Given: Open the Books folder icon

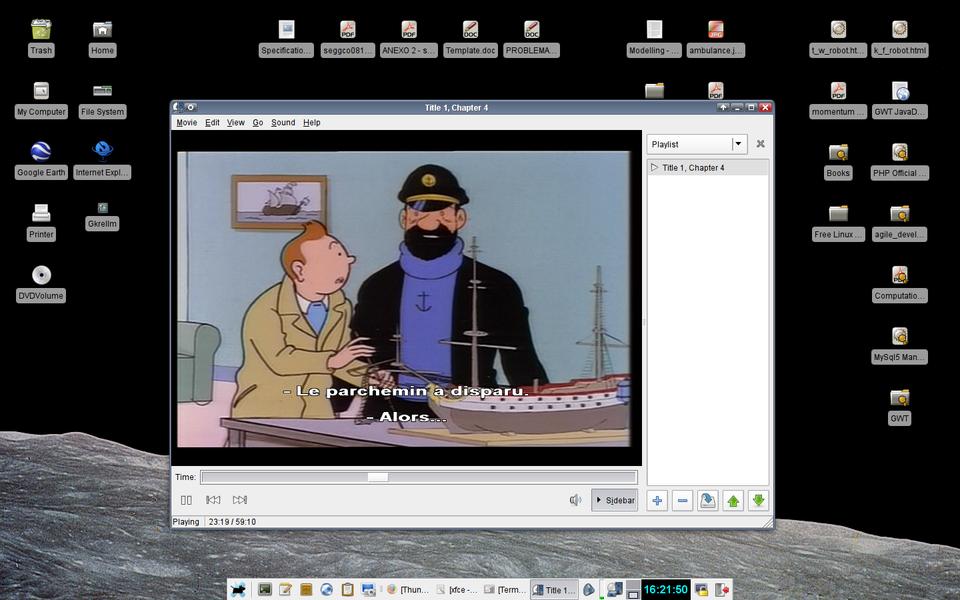Looking at the screenshot, I should tap(838, 161).
